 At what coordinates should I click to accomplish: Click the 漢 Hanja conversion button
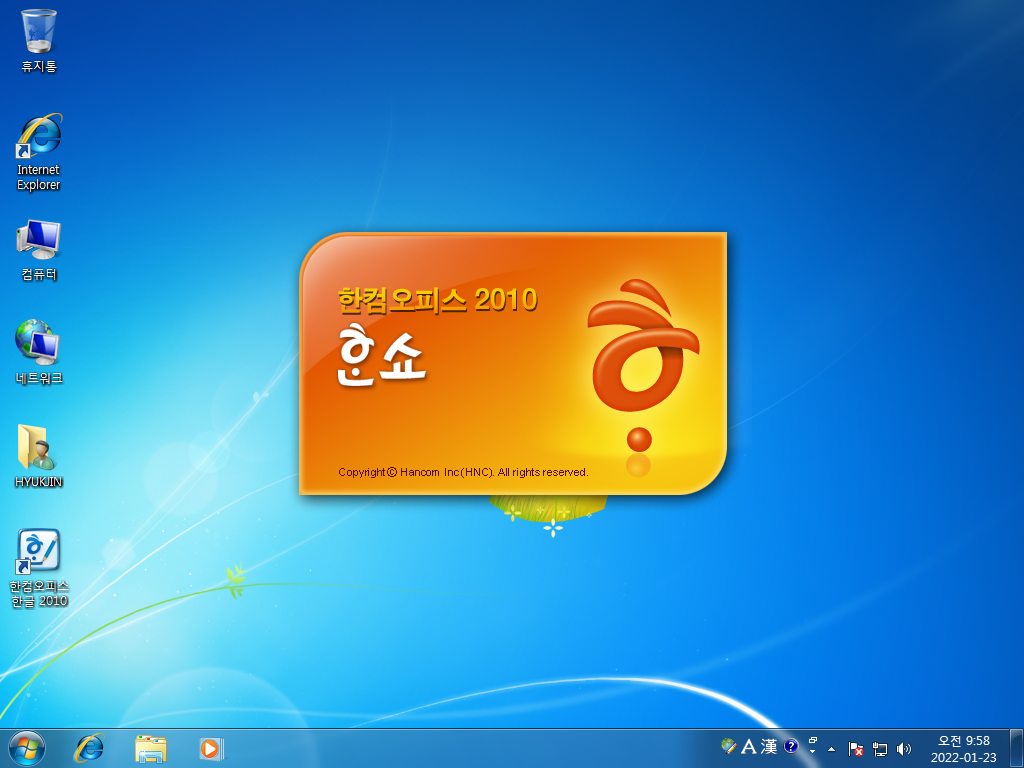pyautogui.click(x=769, y=746)
